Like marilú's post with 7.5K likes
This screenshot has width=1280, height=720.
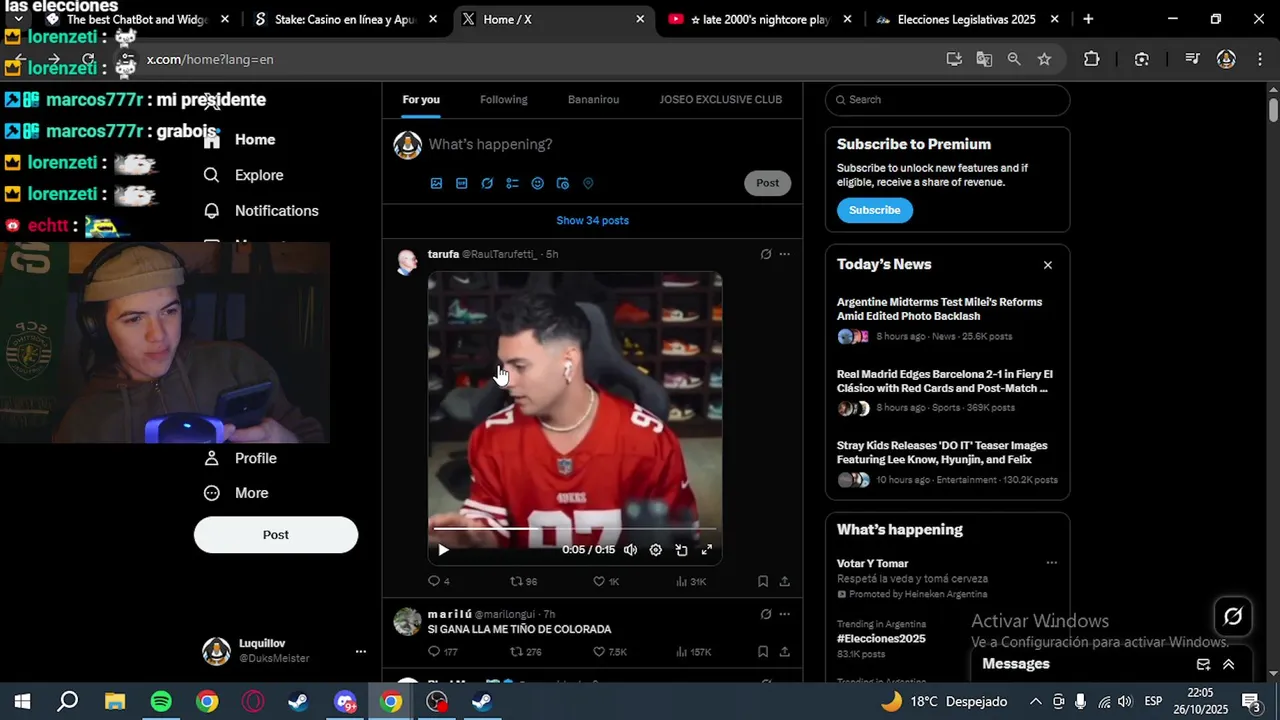coord(609,652)
